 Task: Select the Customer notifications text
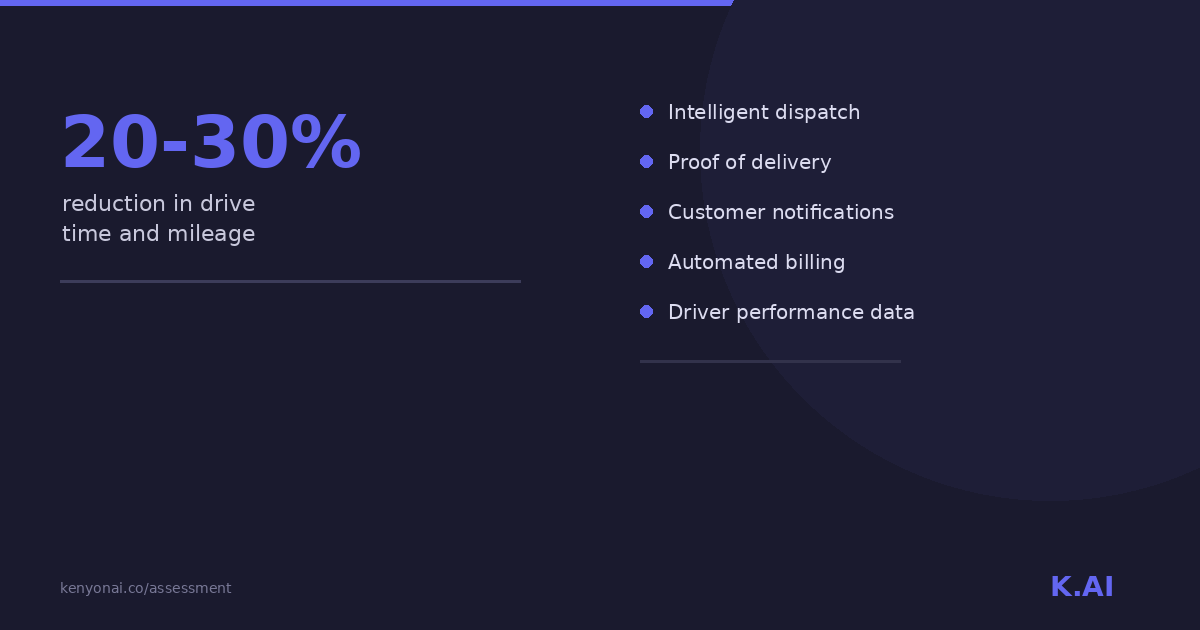780,212
